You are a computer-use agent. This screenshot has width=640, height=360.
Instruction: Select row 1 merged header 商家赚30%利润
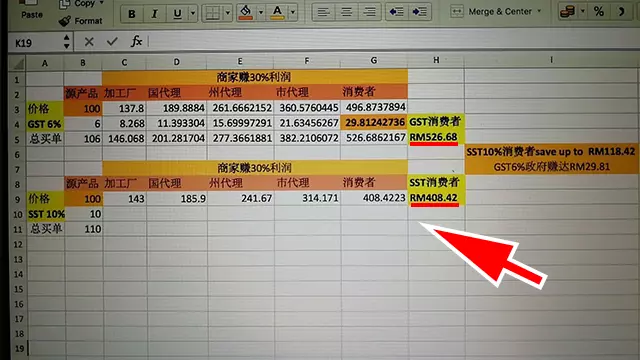[x=255, y=77]
